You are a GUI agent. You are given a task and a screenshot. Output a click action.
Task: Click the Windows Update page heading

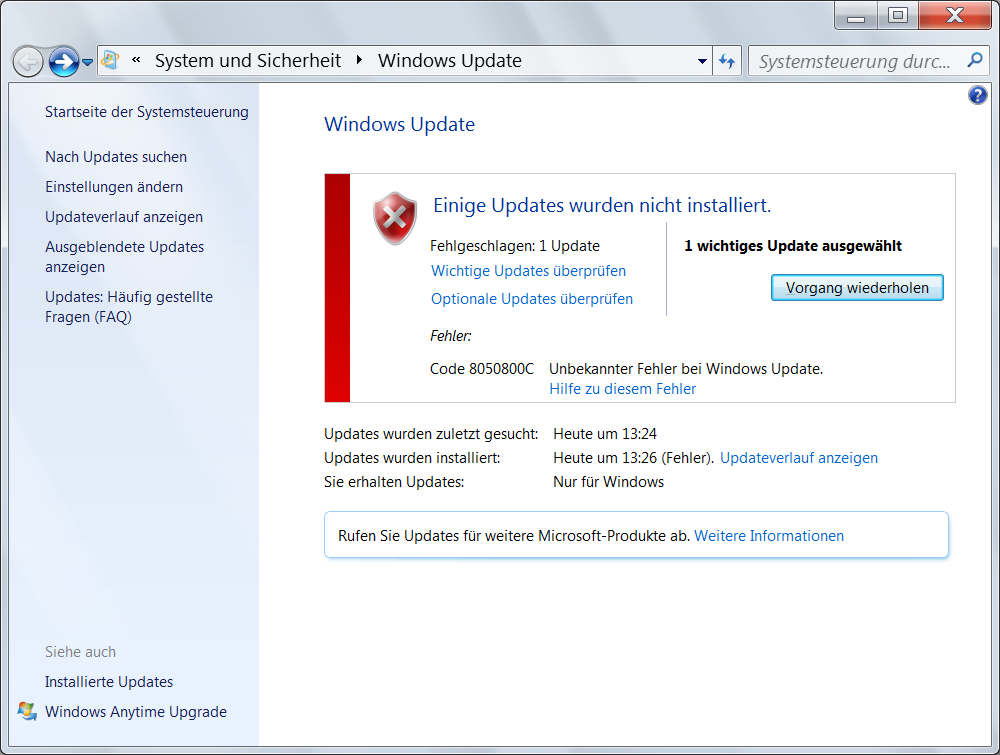[x=399, y=124]
